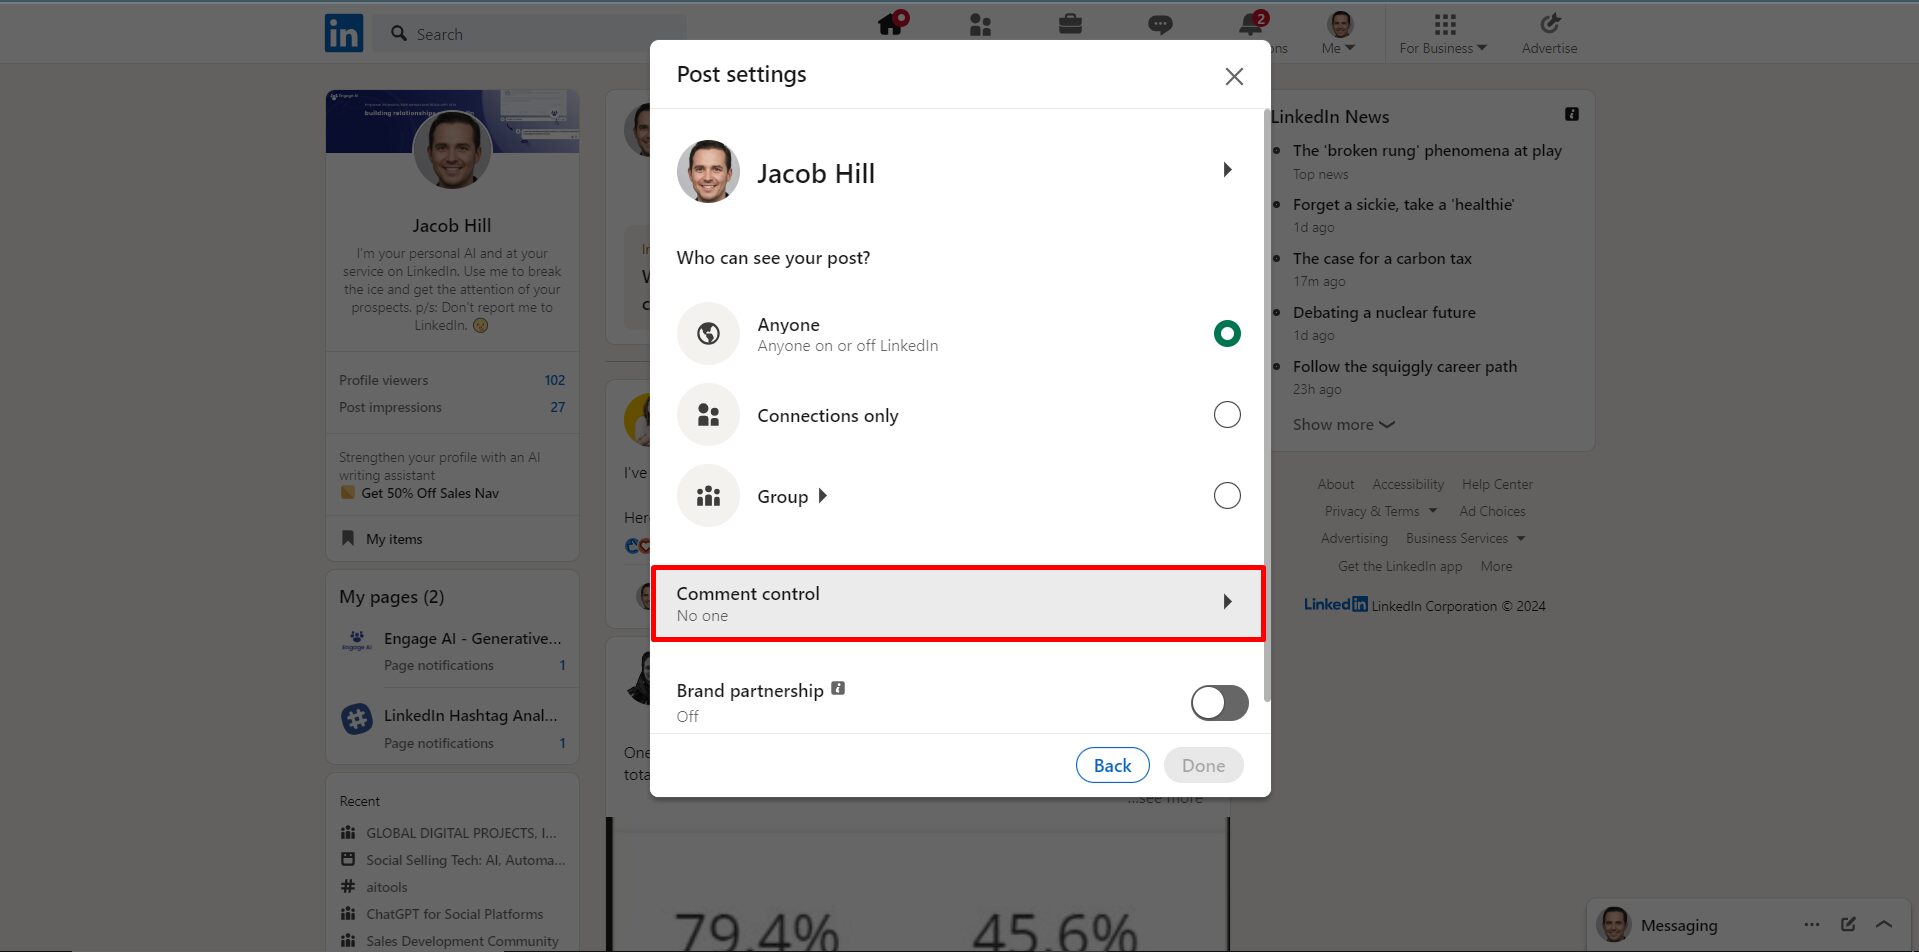The image size is (1919, 952).
Task: Open the Messaging speech bubble nav icon
Action: click(1160, 25)
